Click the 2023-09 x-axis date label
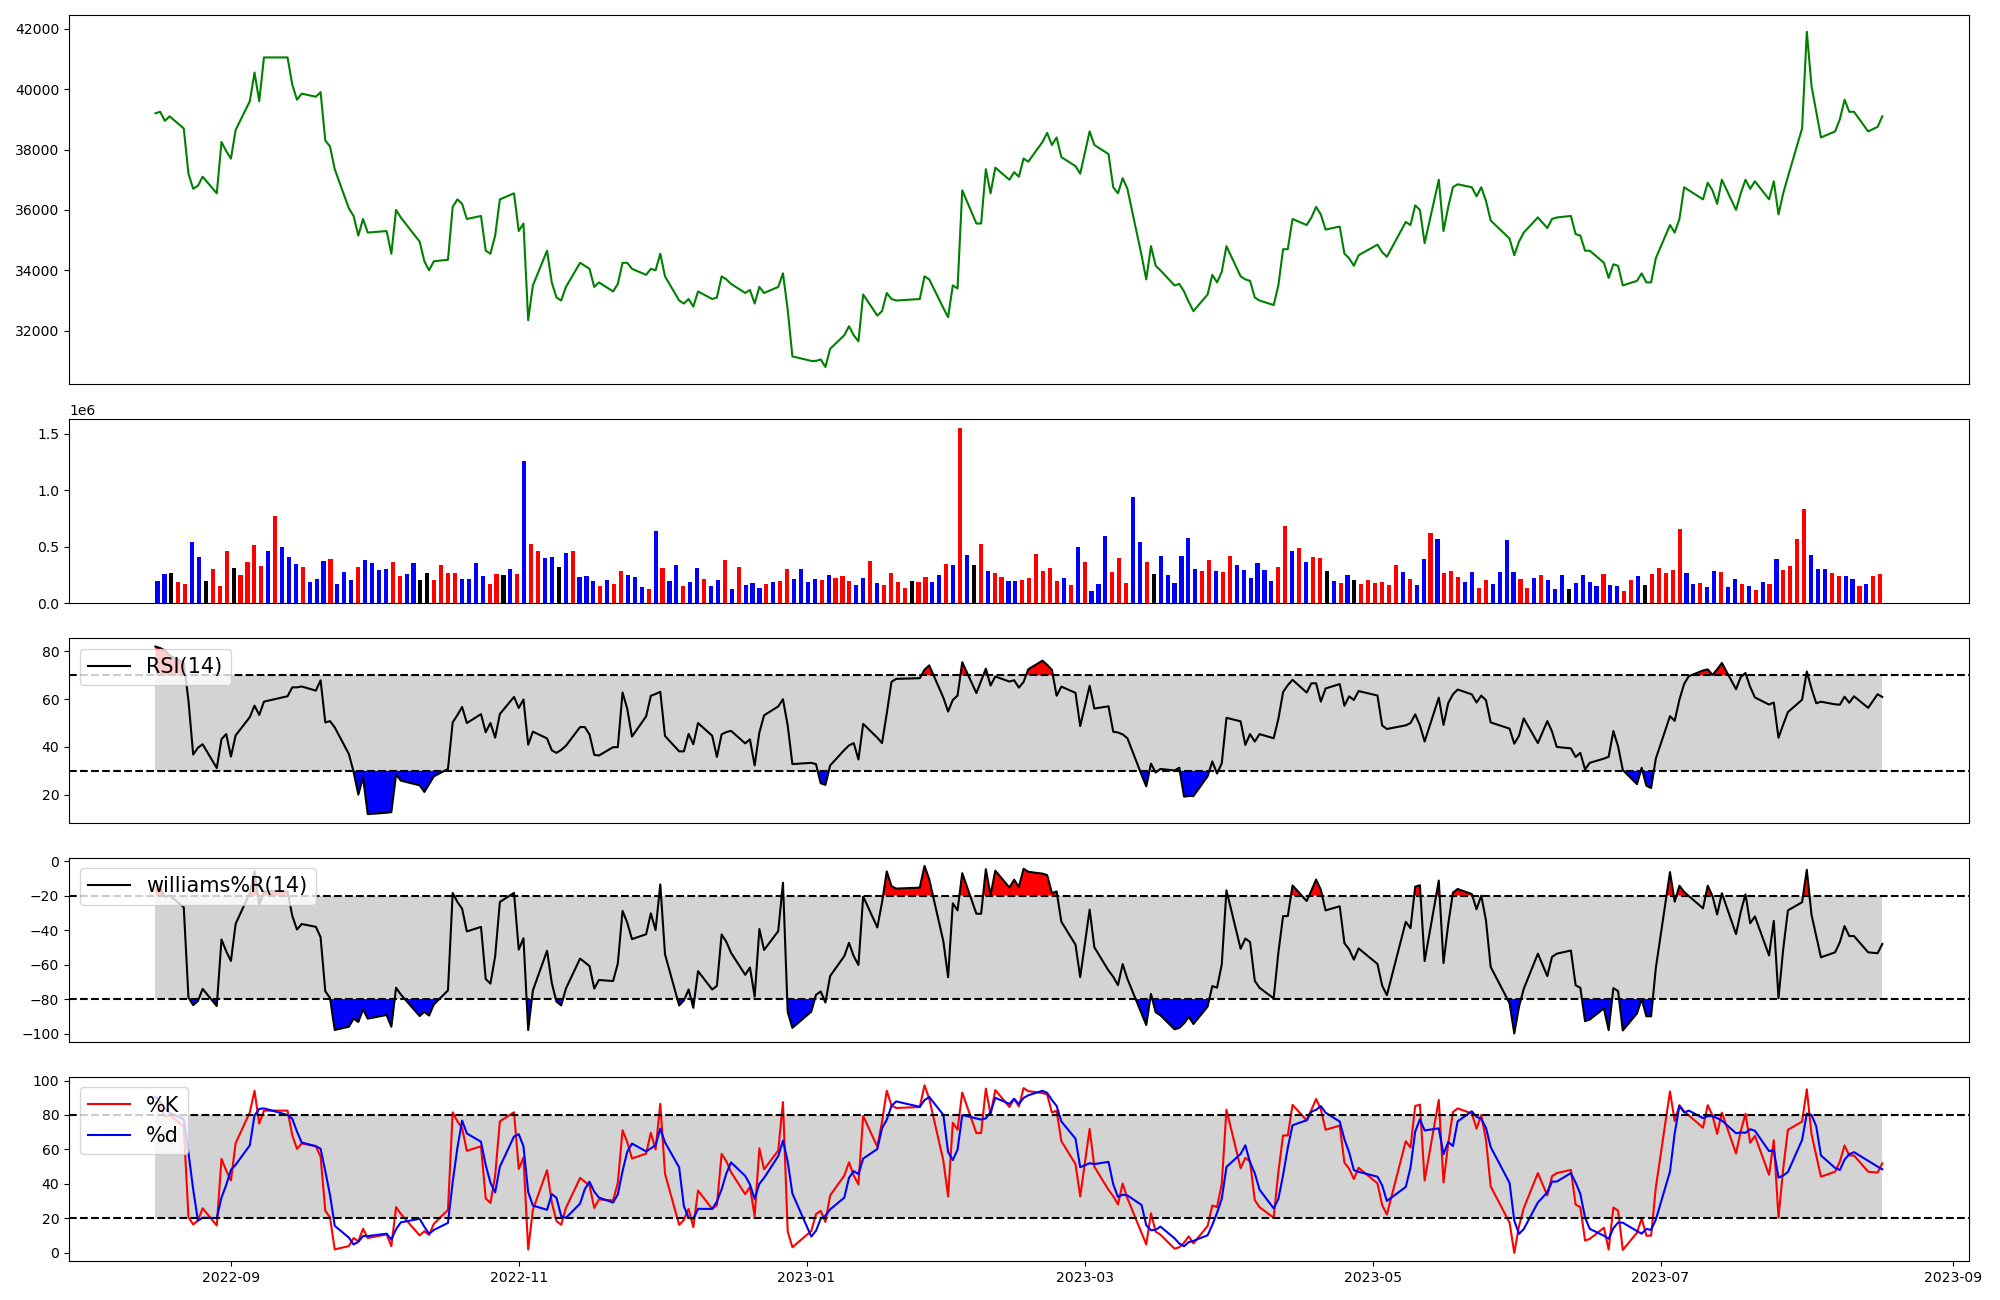 [x=1952, y=1277]
